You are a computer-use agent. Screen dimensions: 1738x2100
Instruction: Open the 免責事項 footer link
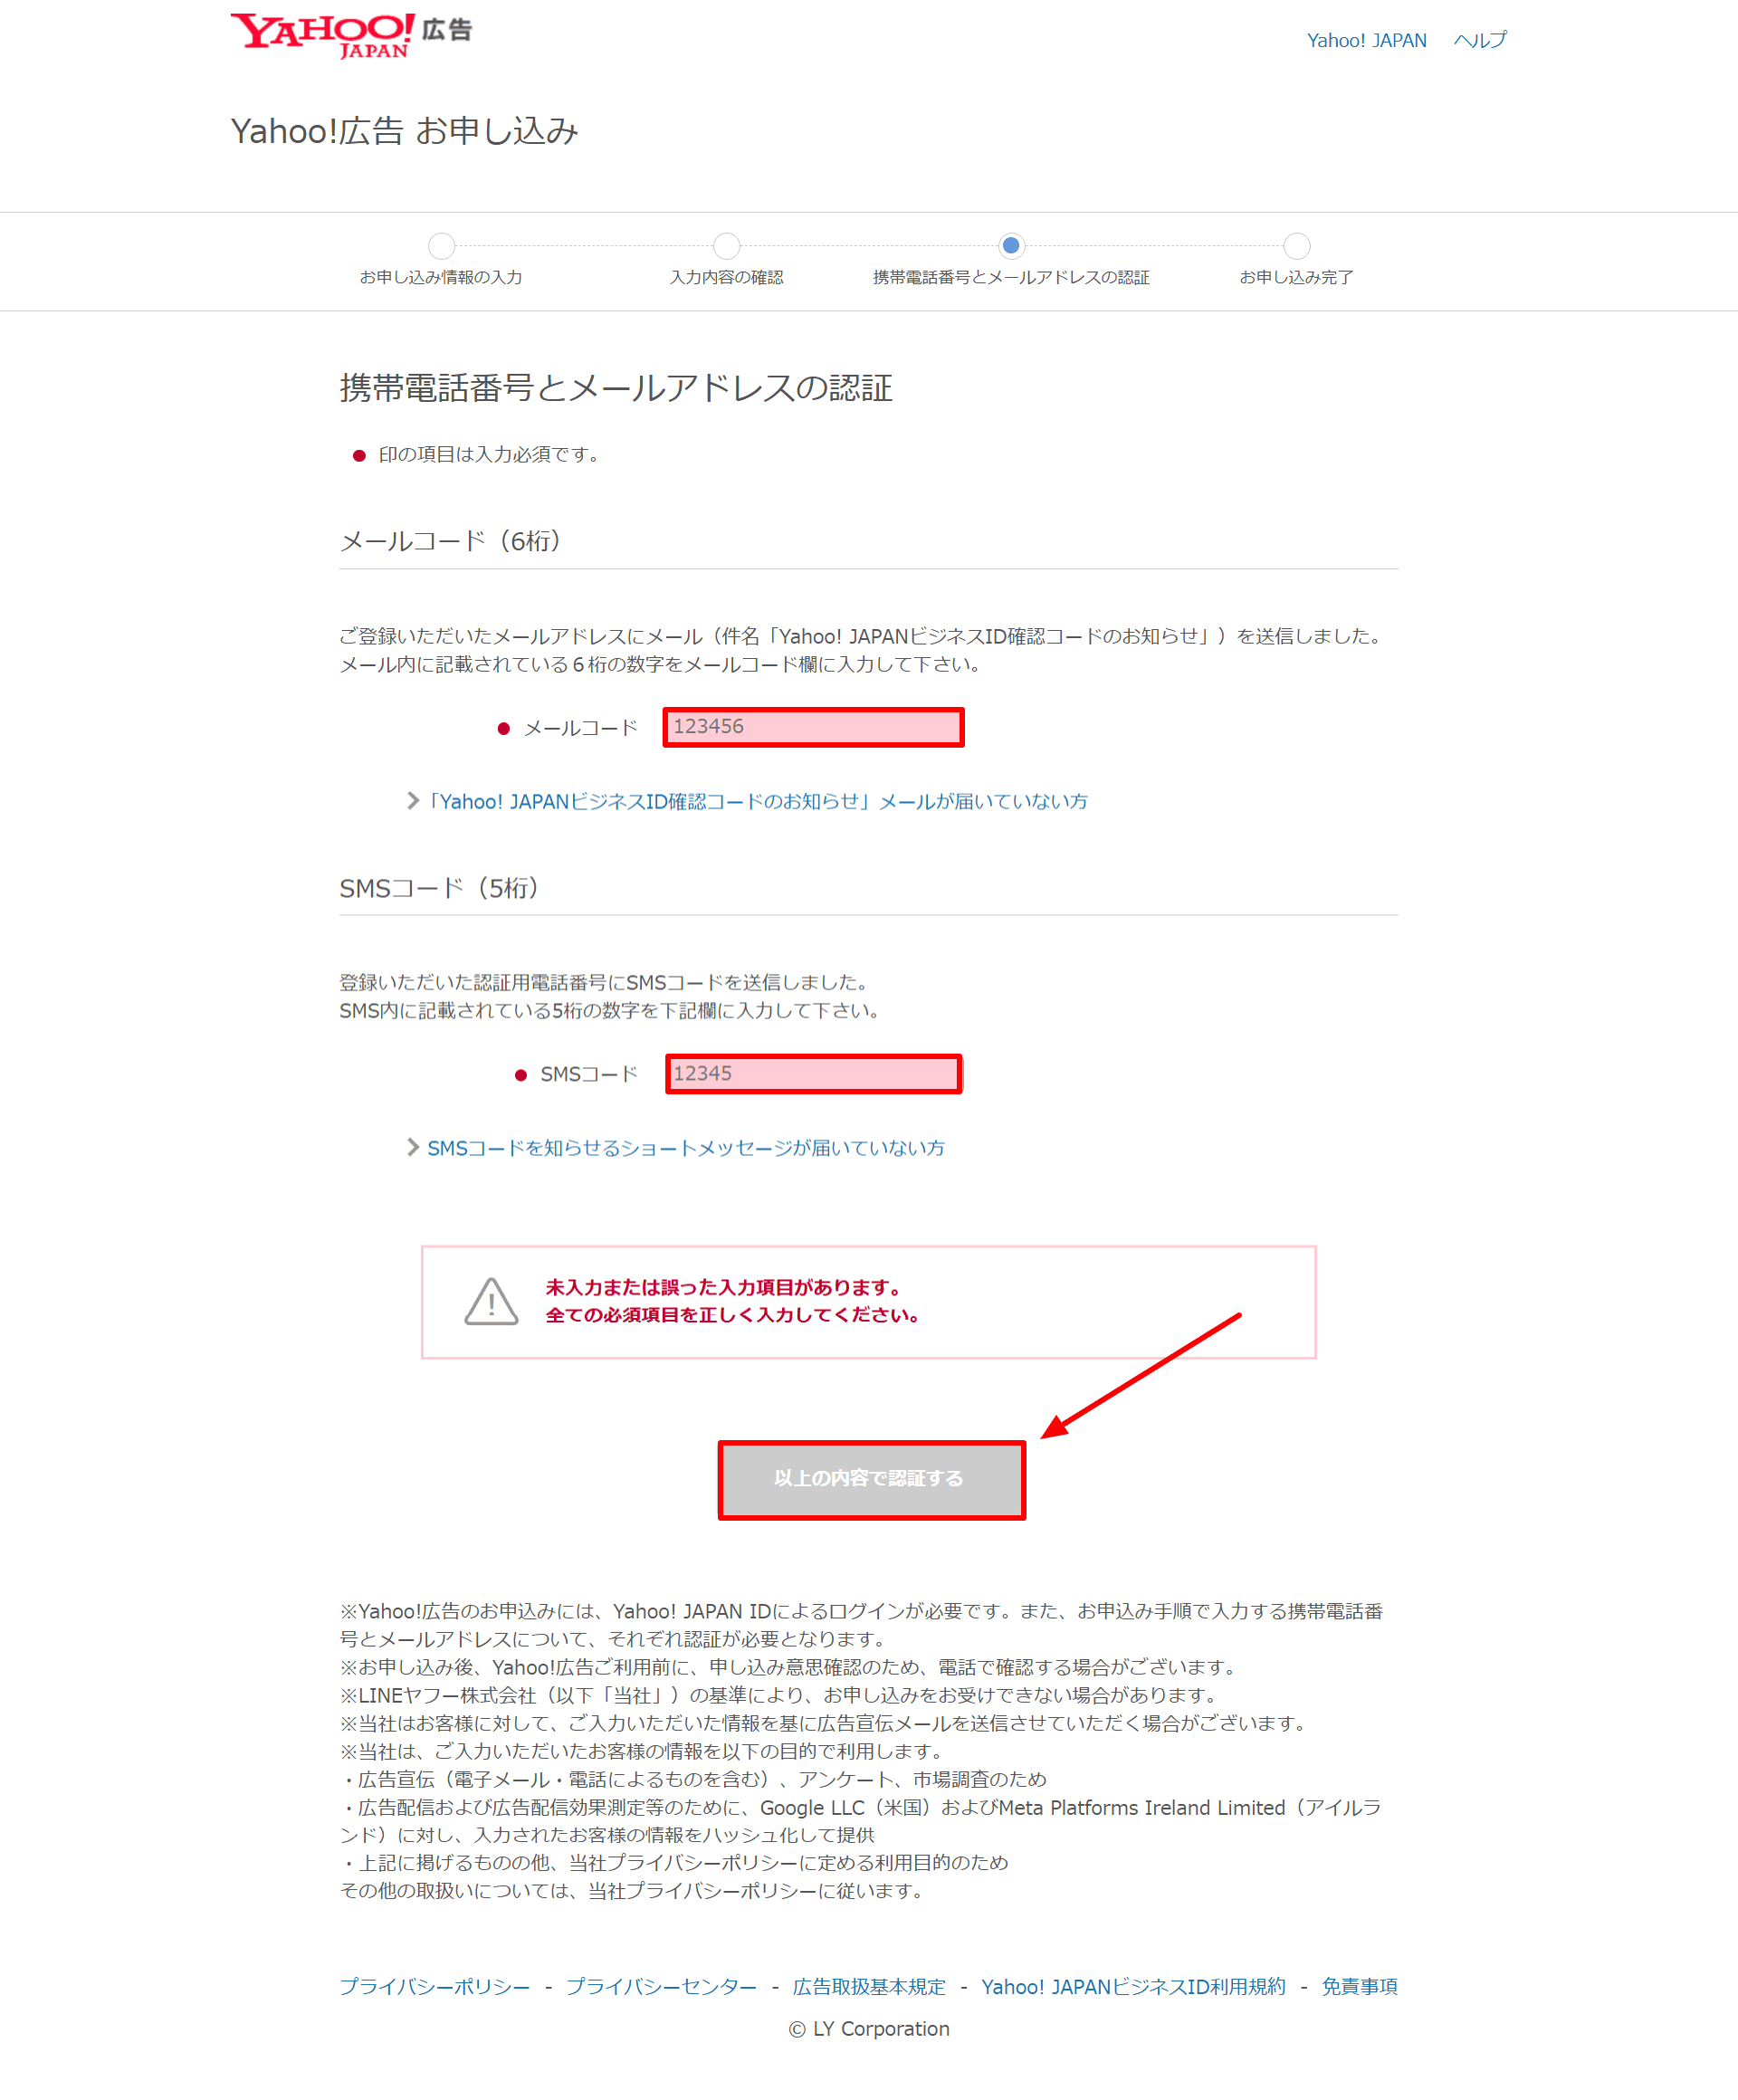tap(1359, 1986)
